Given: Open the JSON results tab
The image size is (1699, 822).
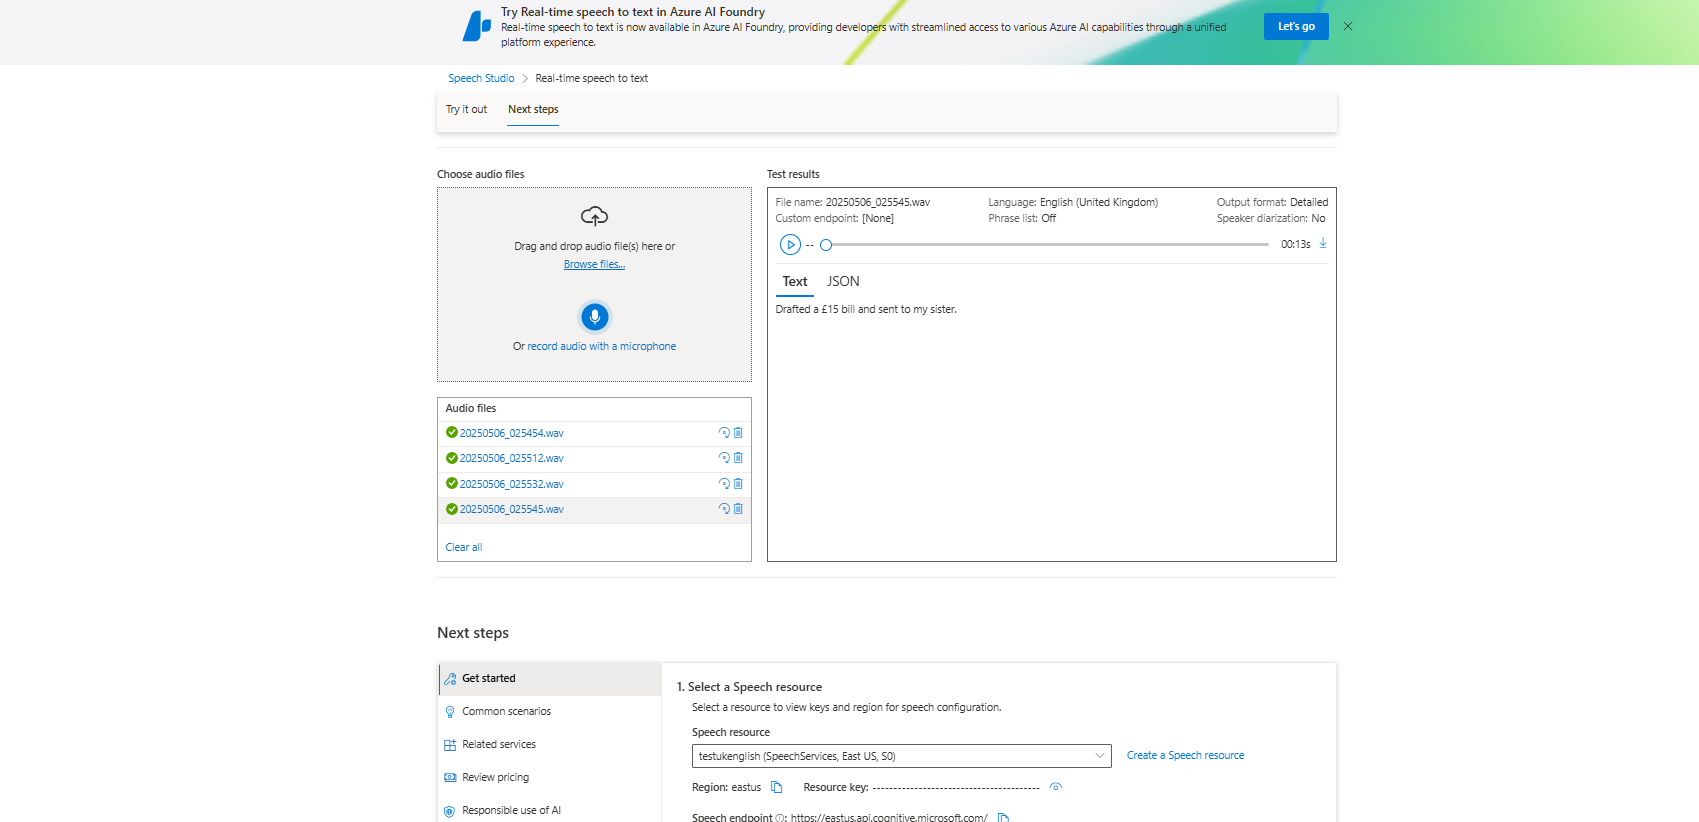Looking at the screenshot, I should [x=843, y=282].
